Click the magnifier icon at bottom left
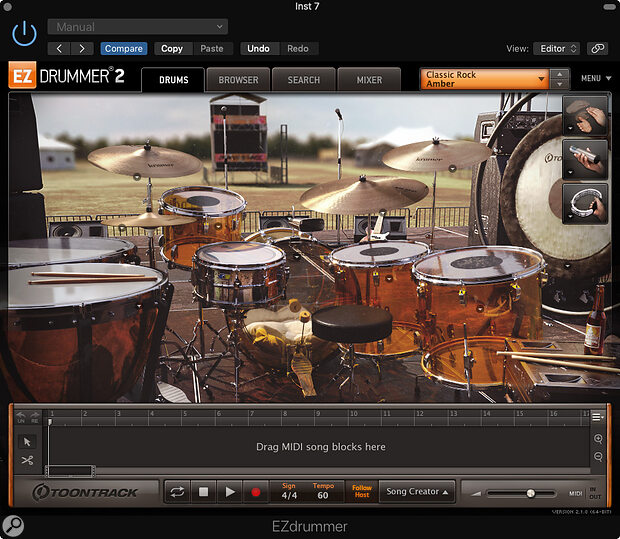The width and height of the screenshot is (620, 539). pyautogui.click(x=13, y=526)
